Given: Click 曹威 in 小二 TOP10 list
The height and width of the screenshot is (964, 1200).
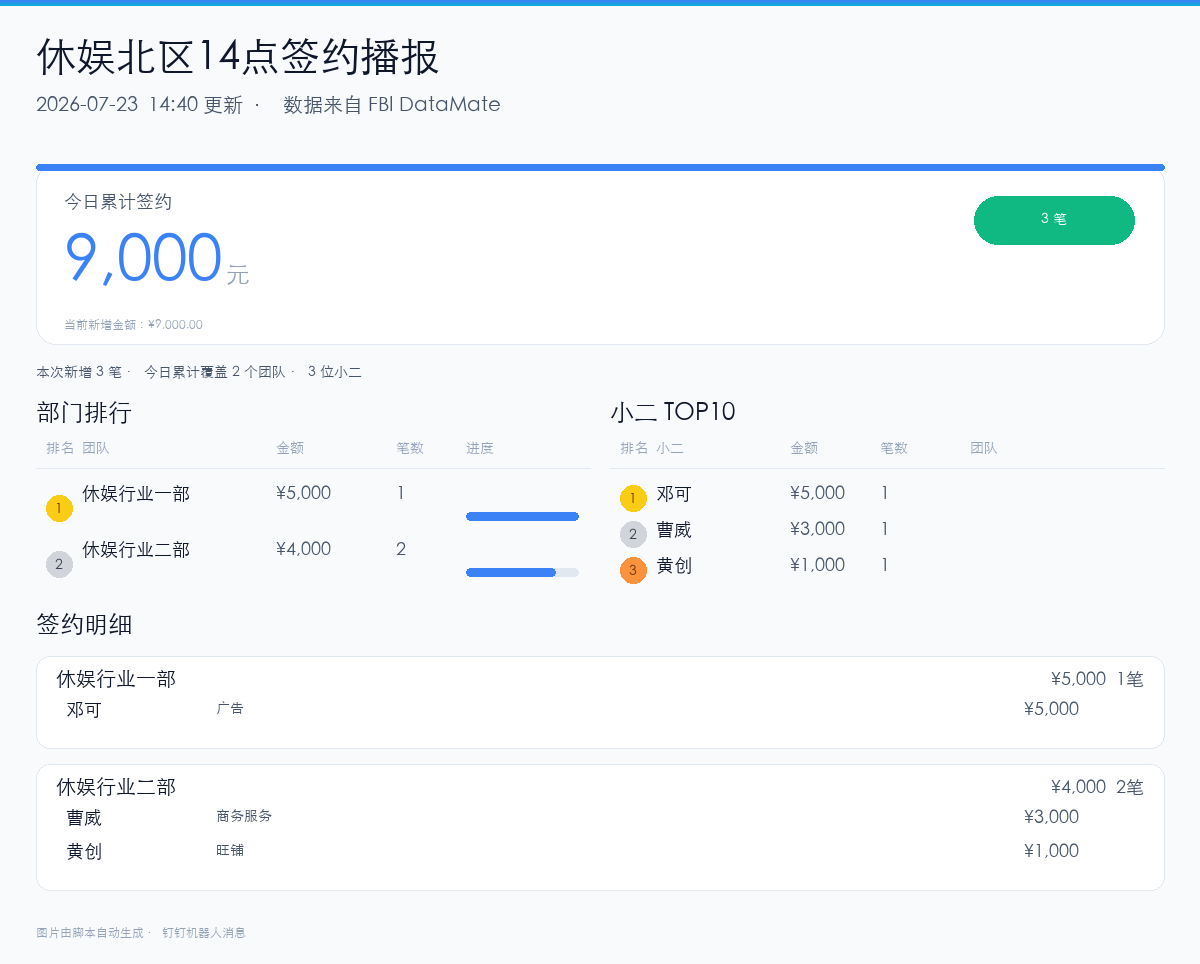Looking at the screenshot, I should coord(674,530).
